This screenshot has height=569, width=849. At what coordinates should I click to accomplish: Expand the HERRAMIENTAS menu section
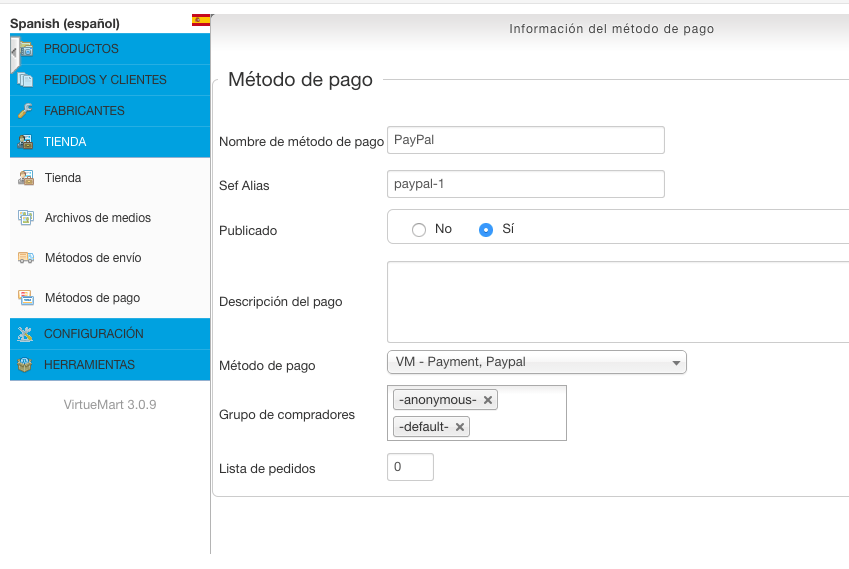click(110, 365)
